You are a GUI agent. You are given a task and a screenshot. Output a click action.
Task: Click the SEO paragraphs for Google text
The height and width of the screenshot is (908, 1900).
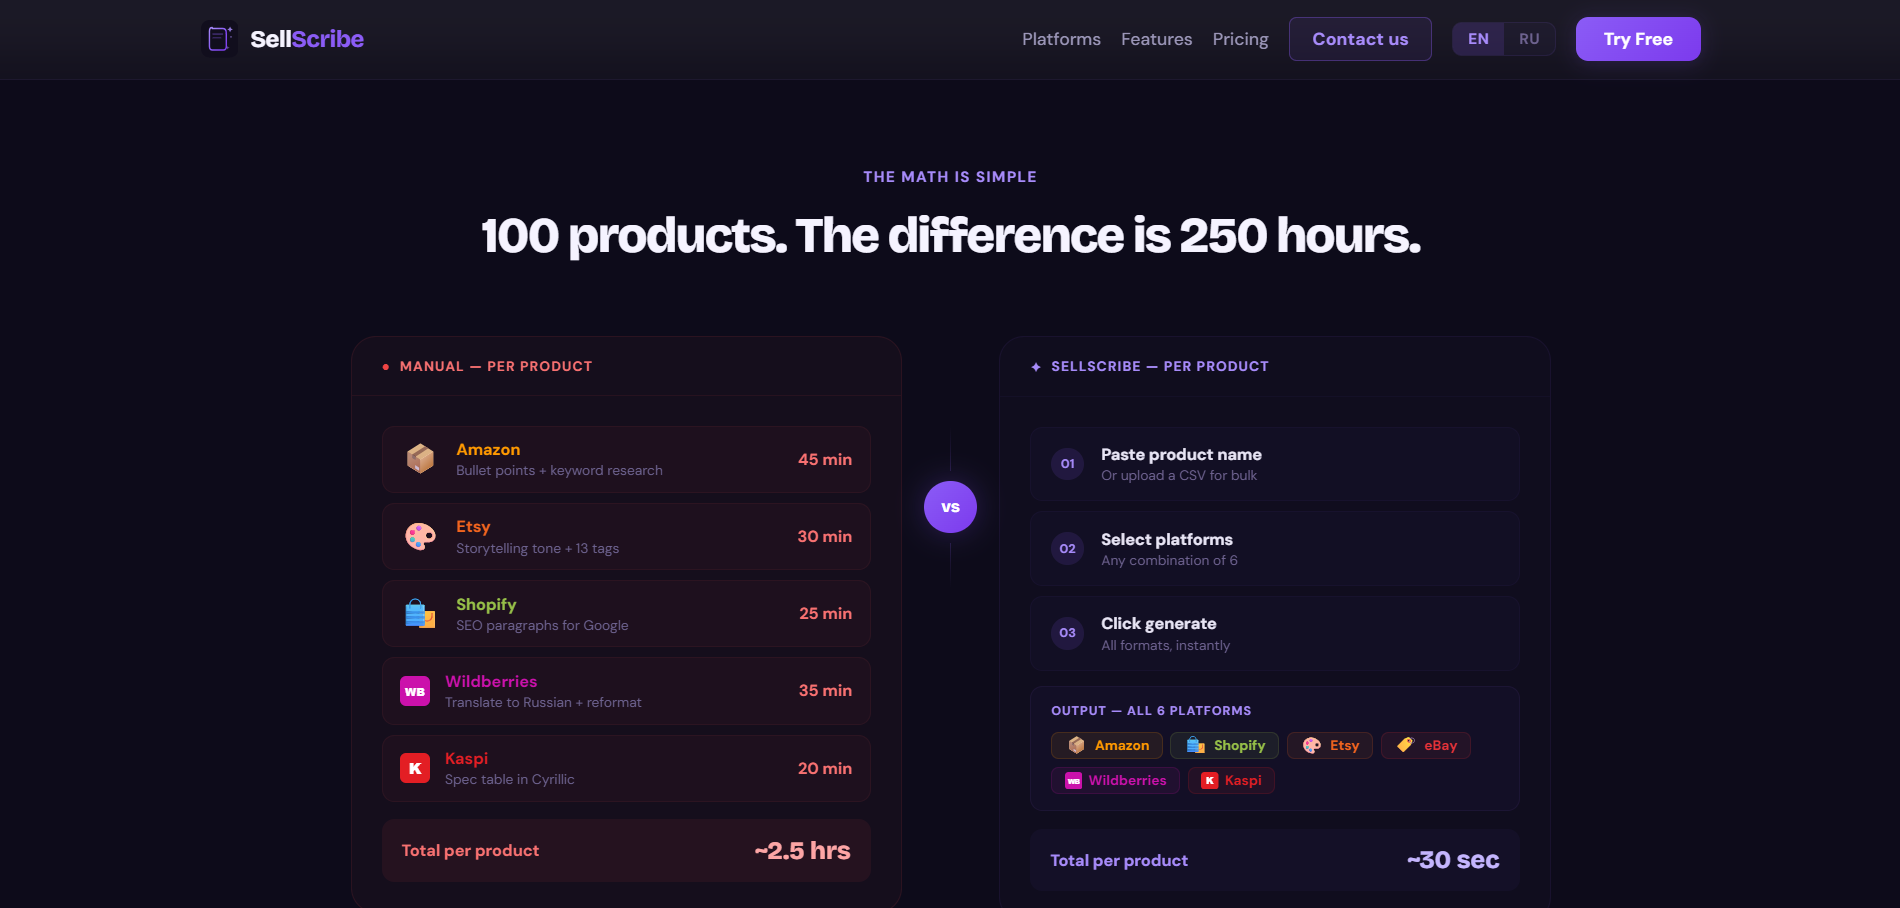pos(542,626)
